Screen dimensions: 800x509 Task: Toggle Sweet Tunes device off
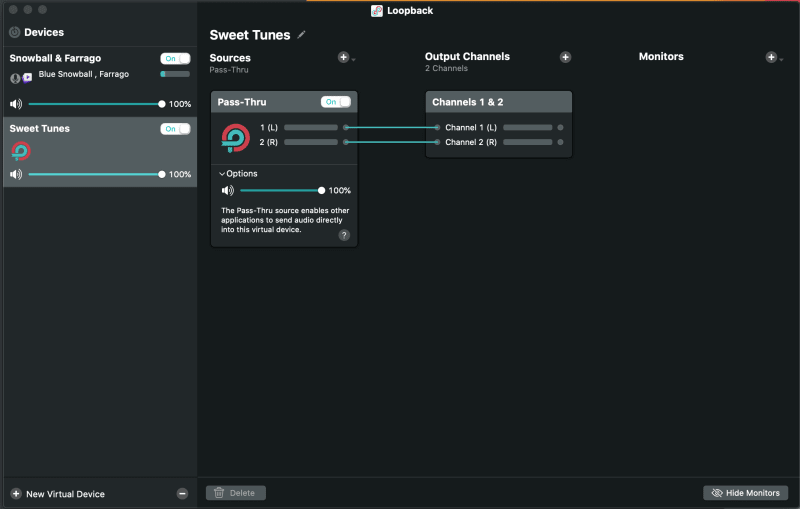point(176,129)
